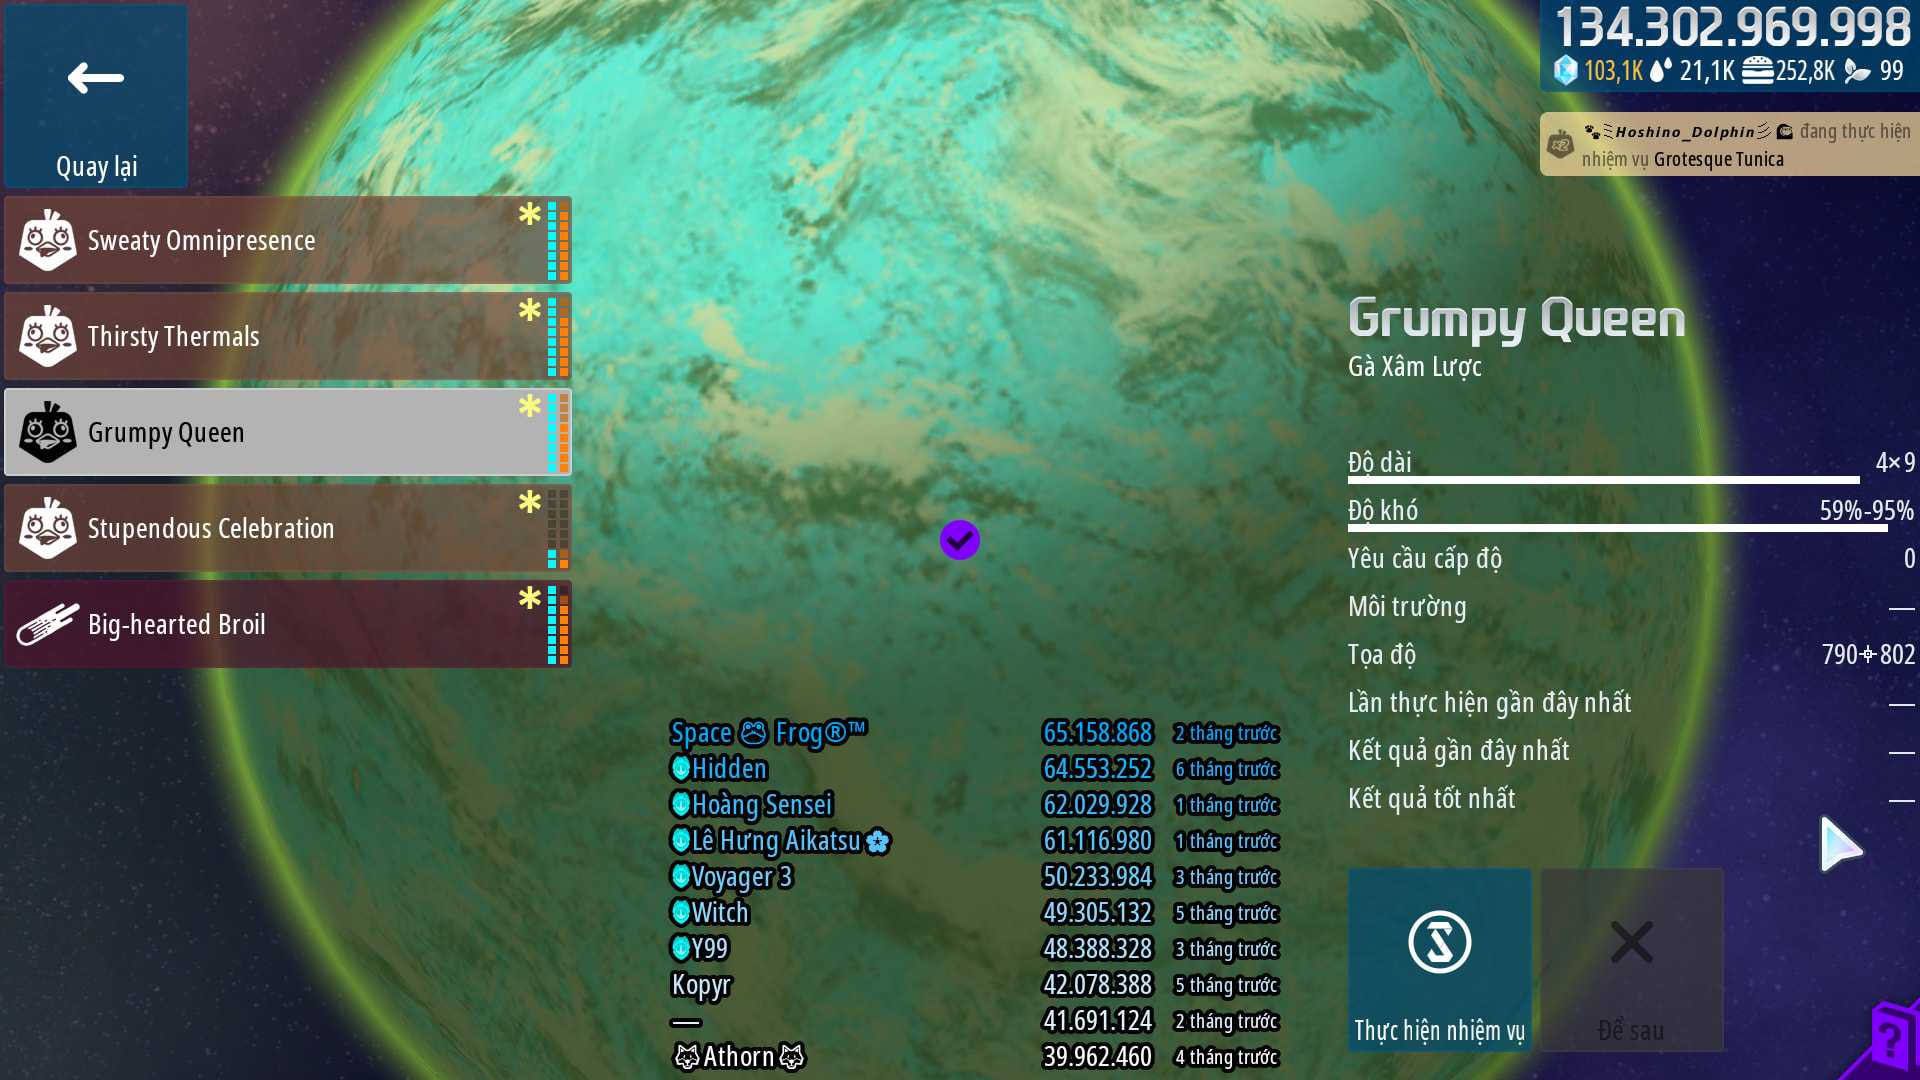
Task: Select the Stupendous Celebration chicken icon
Action: (x=47, y=528)
